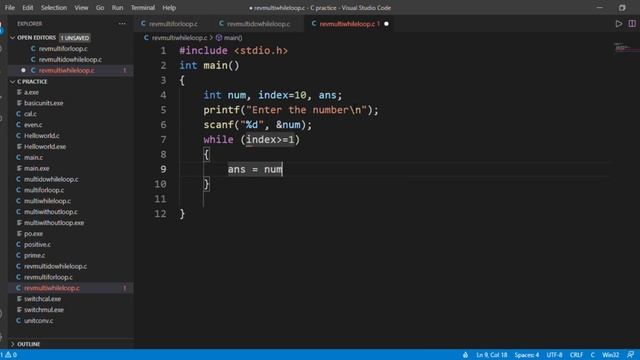The height and width of the screenshot is (360, 640).
Task: Restore down the window
Action: click(622, 8)
